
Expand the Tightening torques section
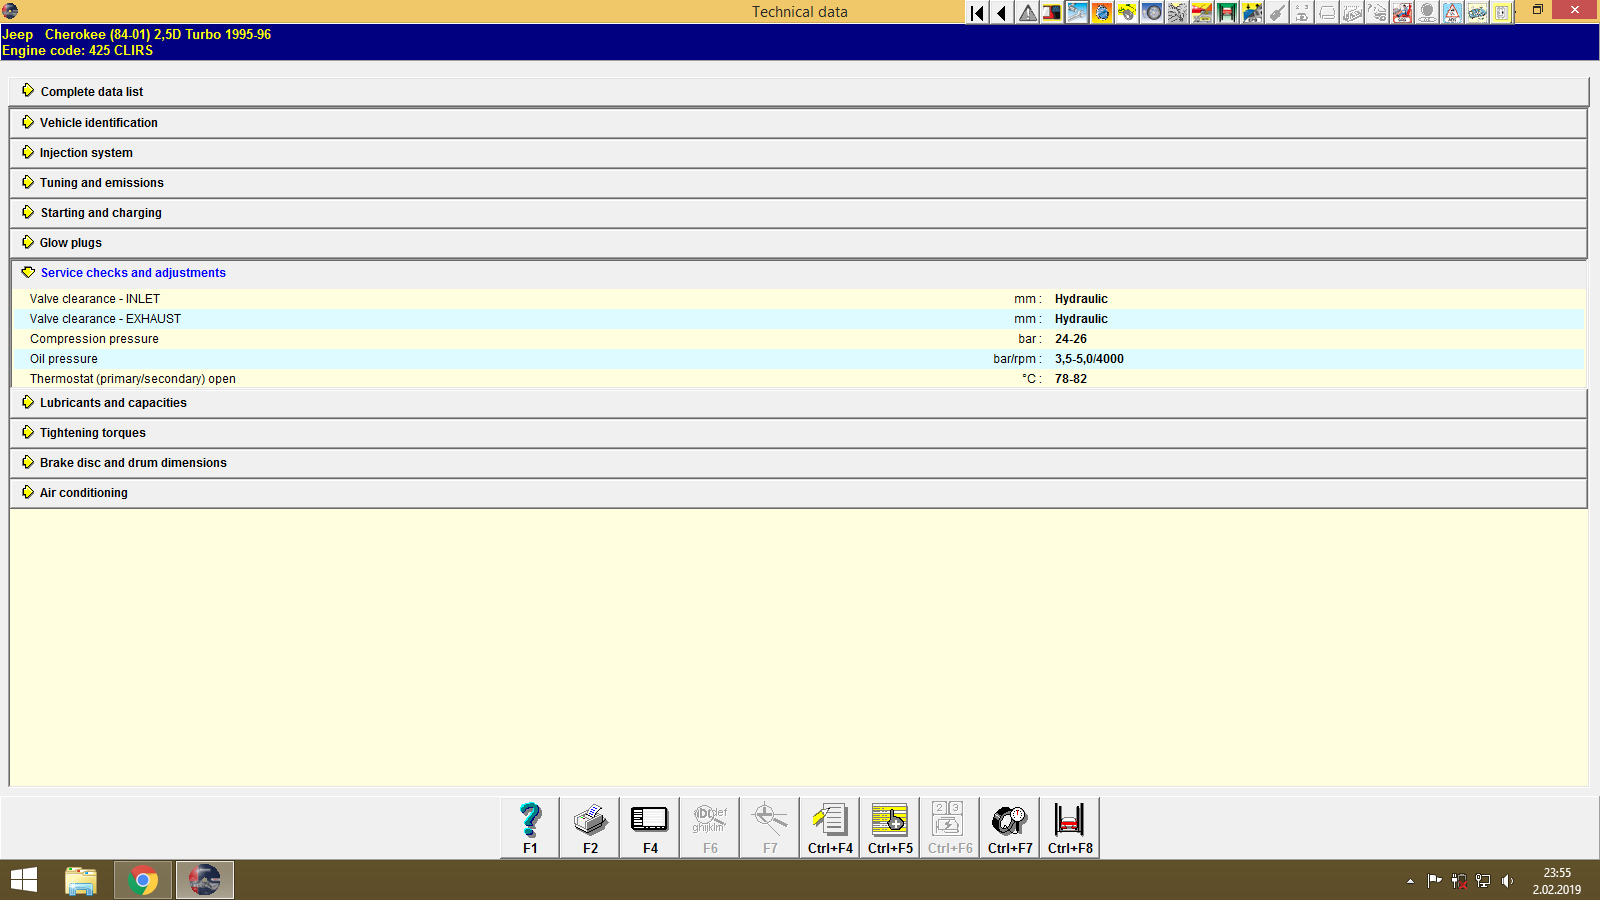pyautogui.click(x=92, y=432)
